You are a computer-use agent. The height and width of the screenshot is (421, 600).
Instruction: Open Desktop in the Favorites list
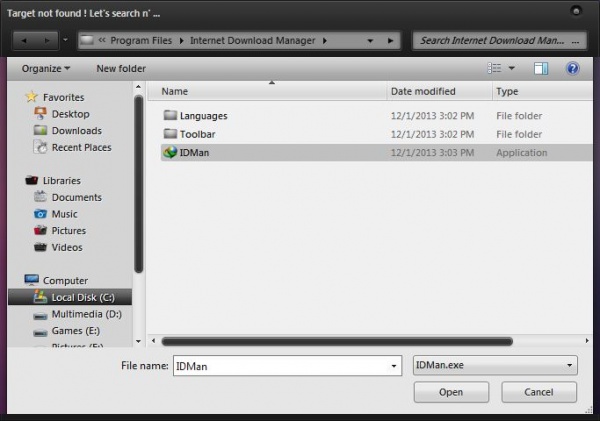click(x=70, y=114)
